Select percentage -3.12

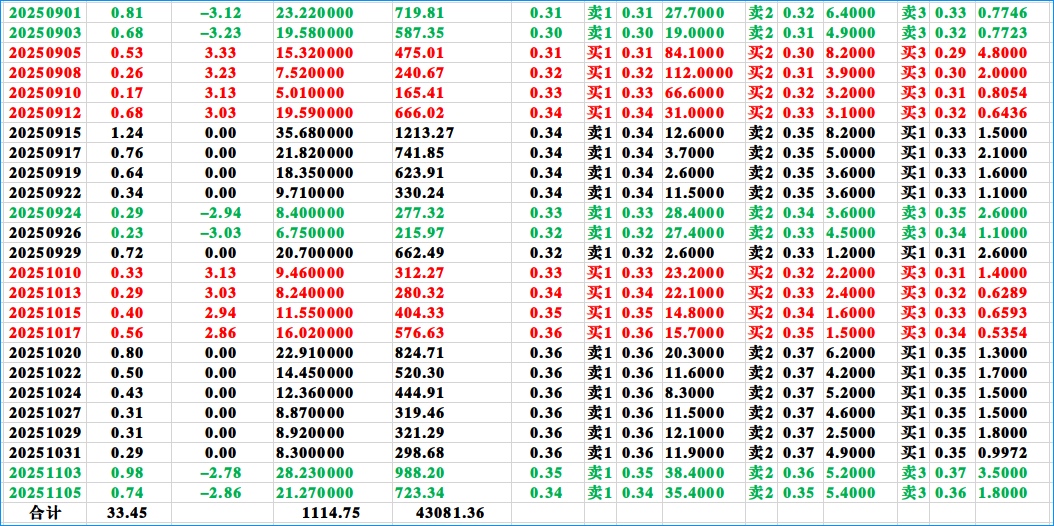pos(219,11)
